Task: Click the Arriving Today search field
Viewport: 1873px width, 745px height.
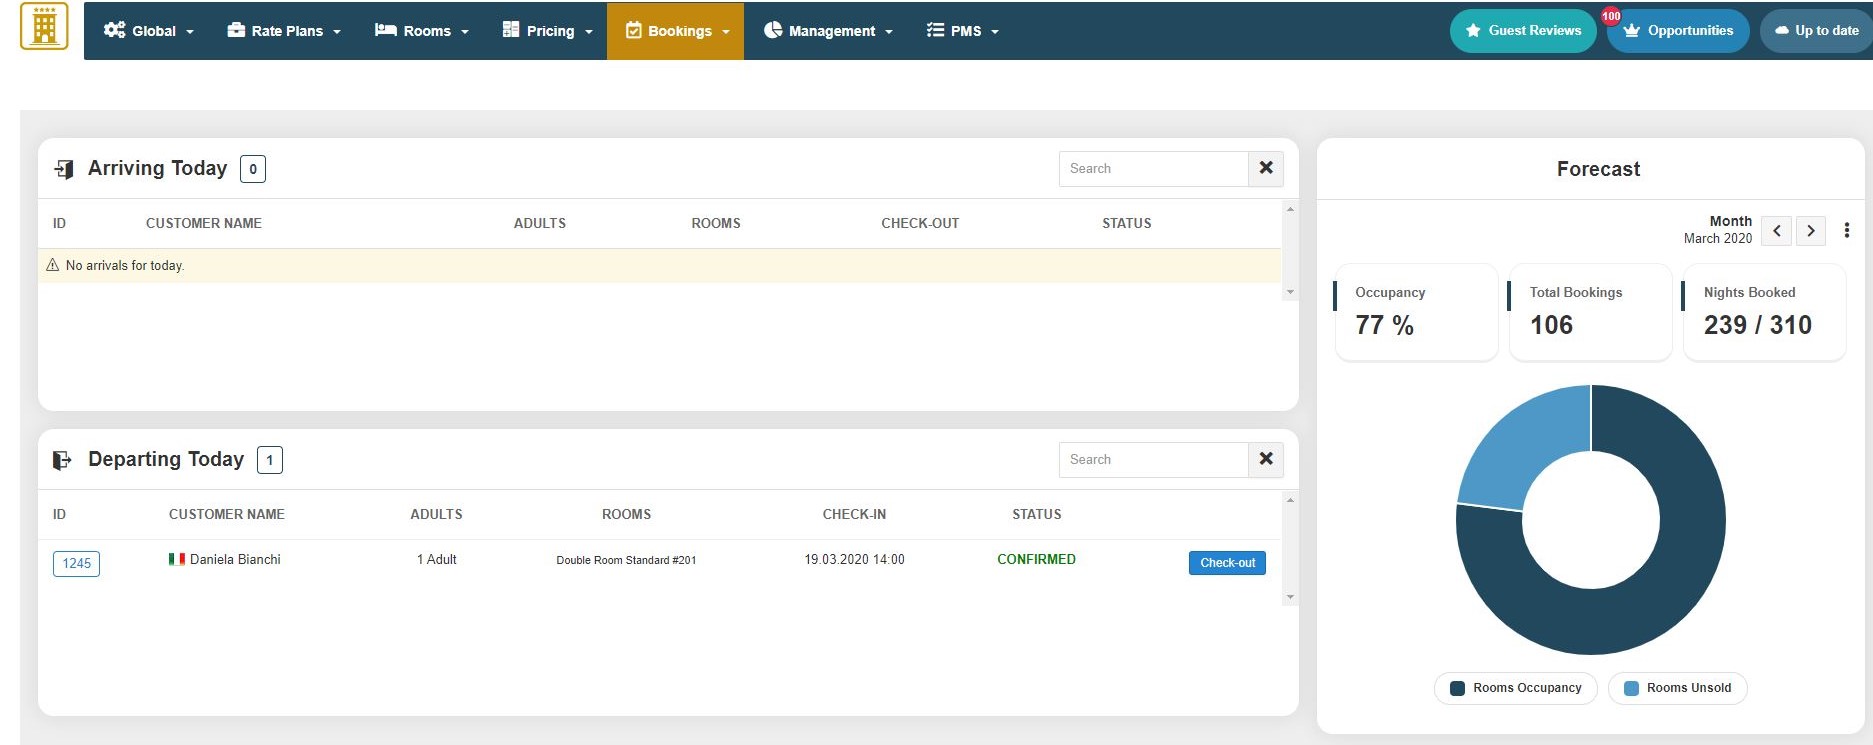Action: 1153,169
